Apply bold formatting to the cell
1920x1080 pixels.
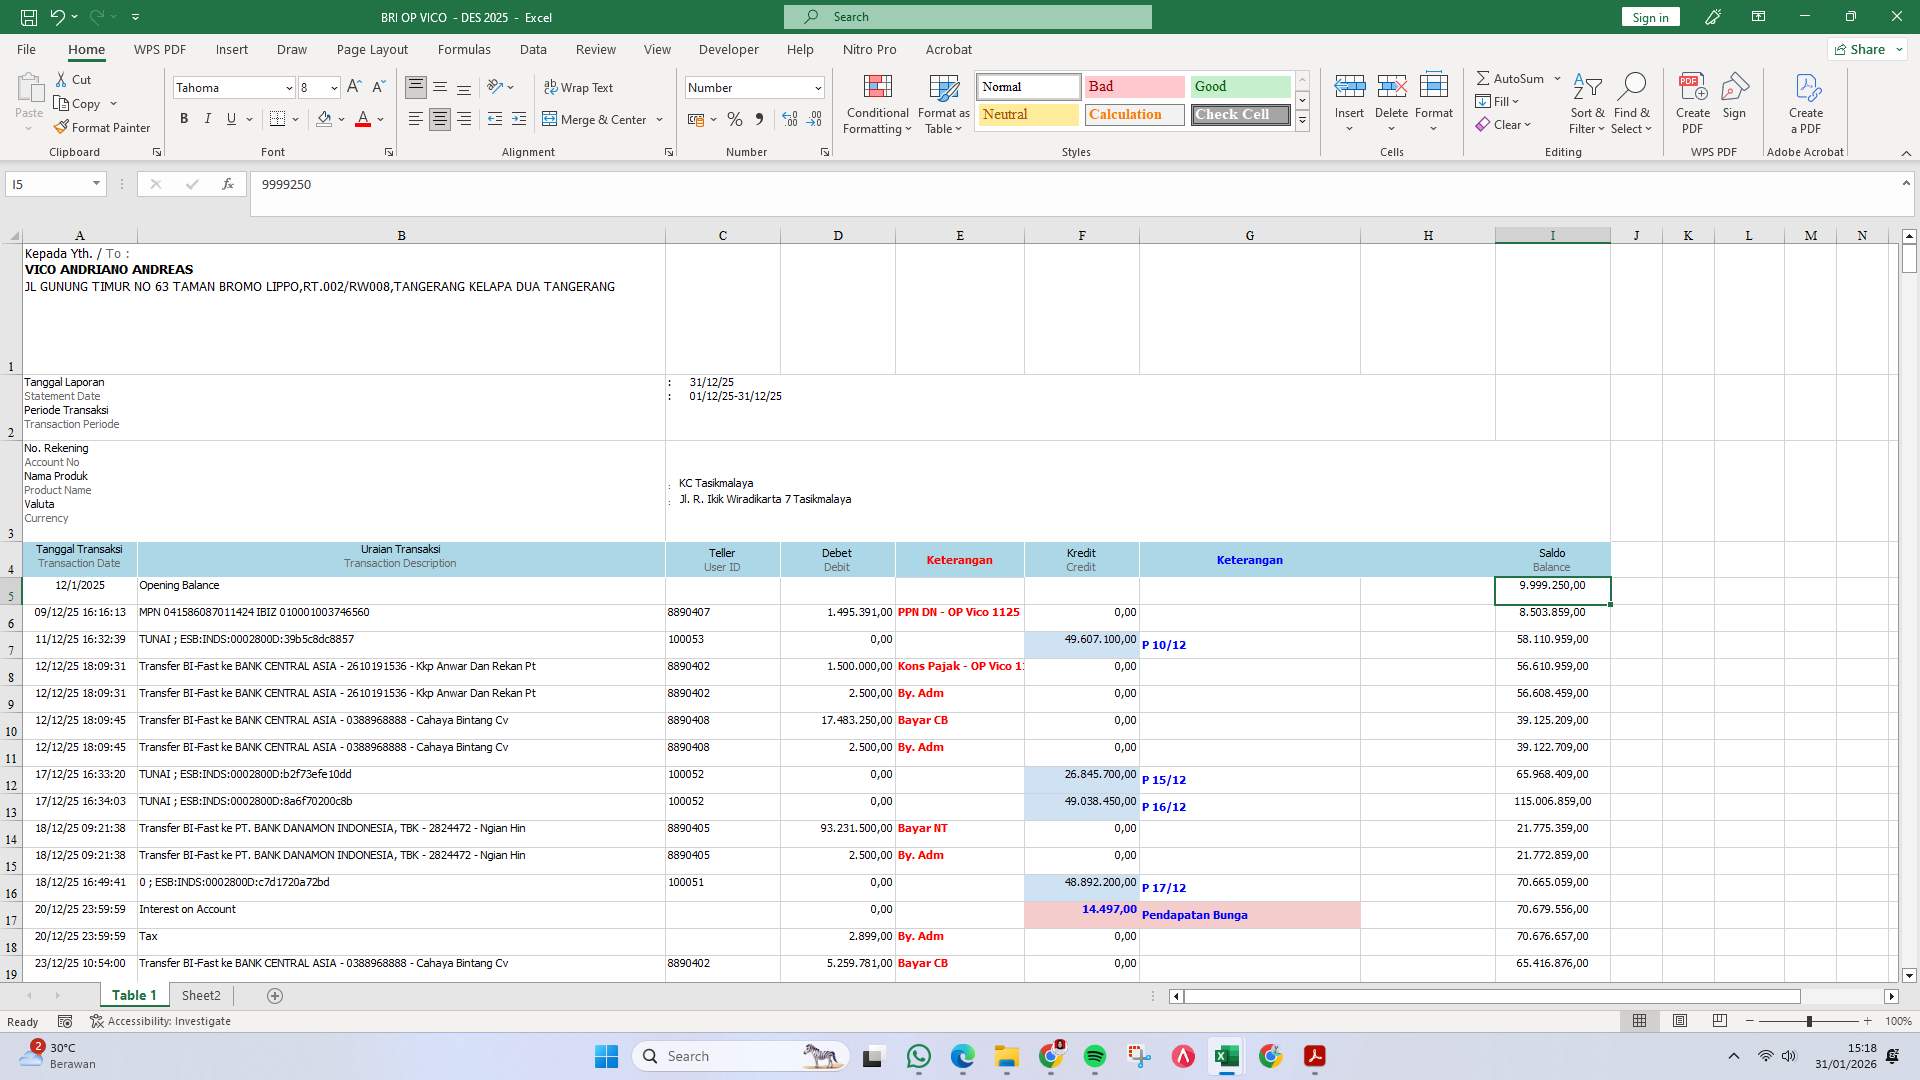[x=184, y=119]
